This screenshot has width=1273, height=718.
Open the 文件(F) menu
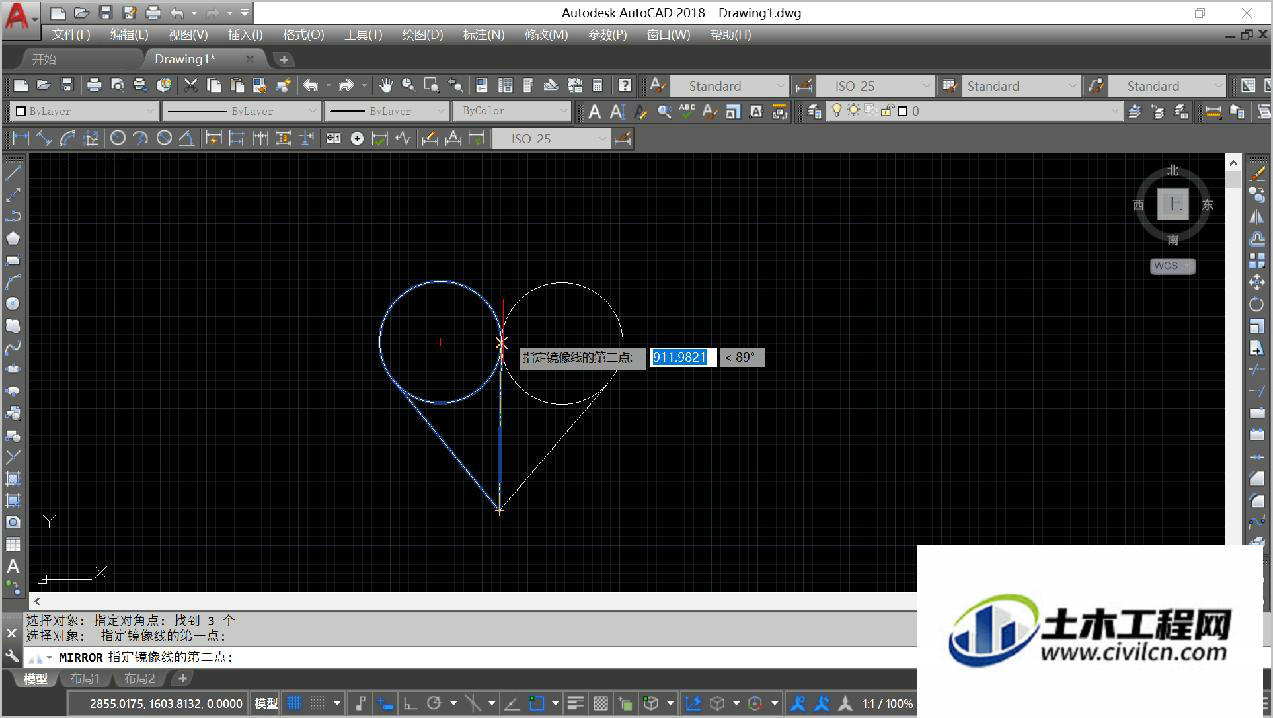pos(70,35)
